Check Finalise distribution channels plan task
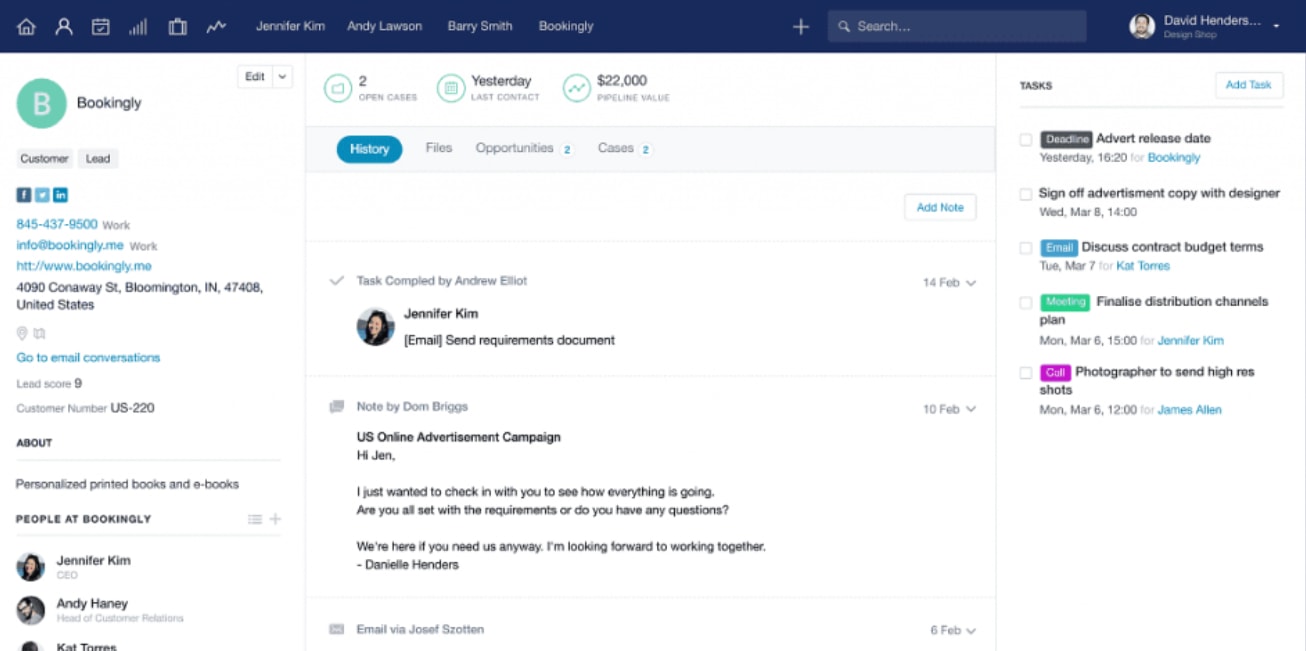The height and width of the screenshot is (651, 1306). tap(1025, 302)
